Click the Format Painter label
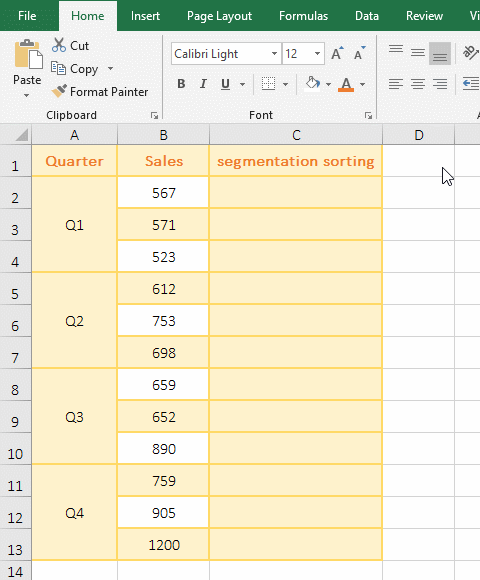Image resolution: width=480 pixels, height=580 pixels. click(109, 92)
